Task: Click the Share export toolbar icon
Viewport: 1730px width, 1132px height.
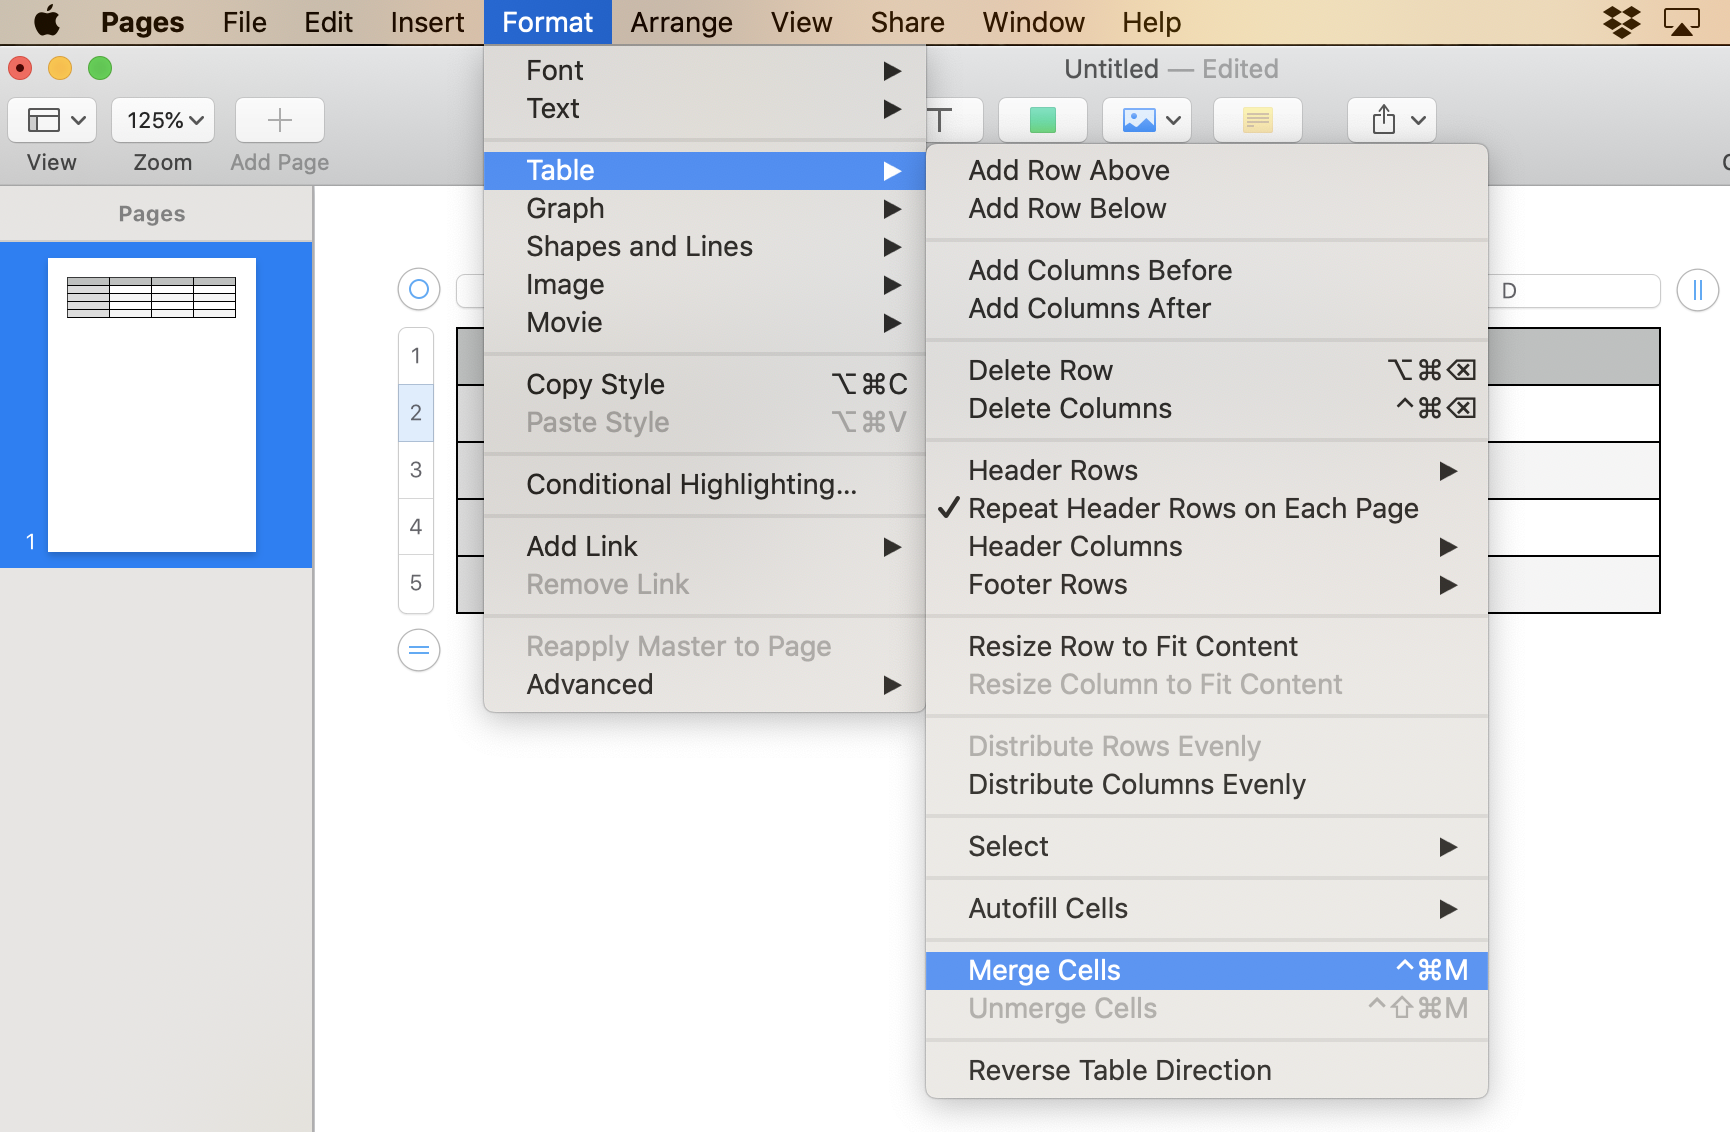Action: [1392, 120]
